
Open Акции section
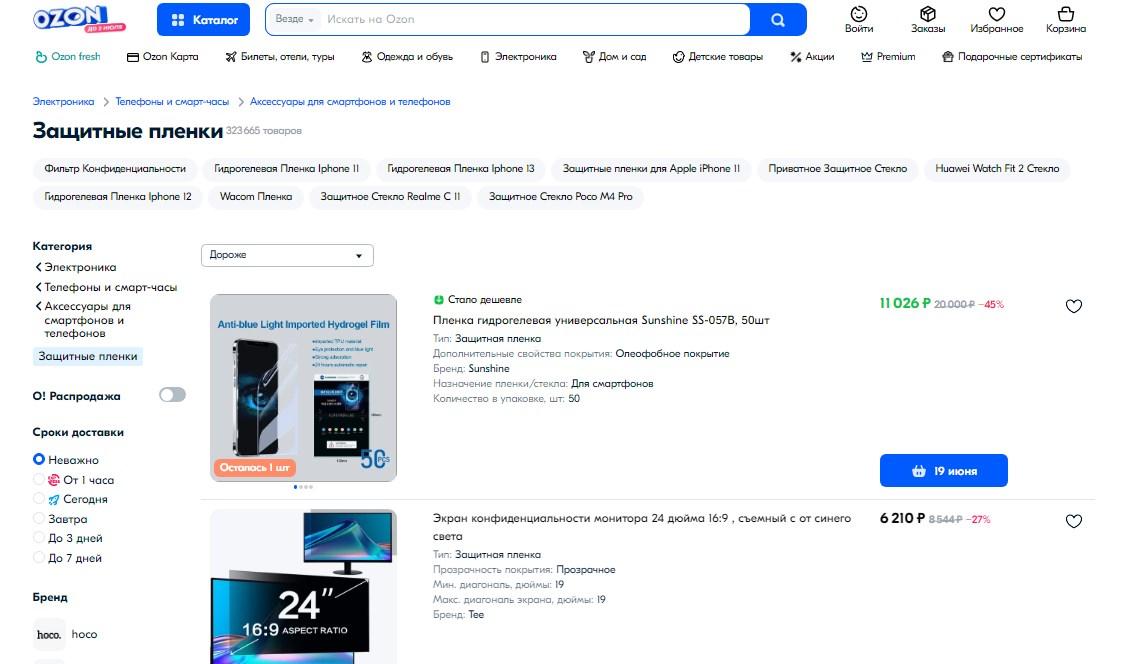(812, 56)
